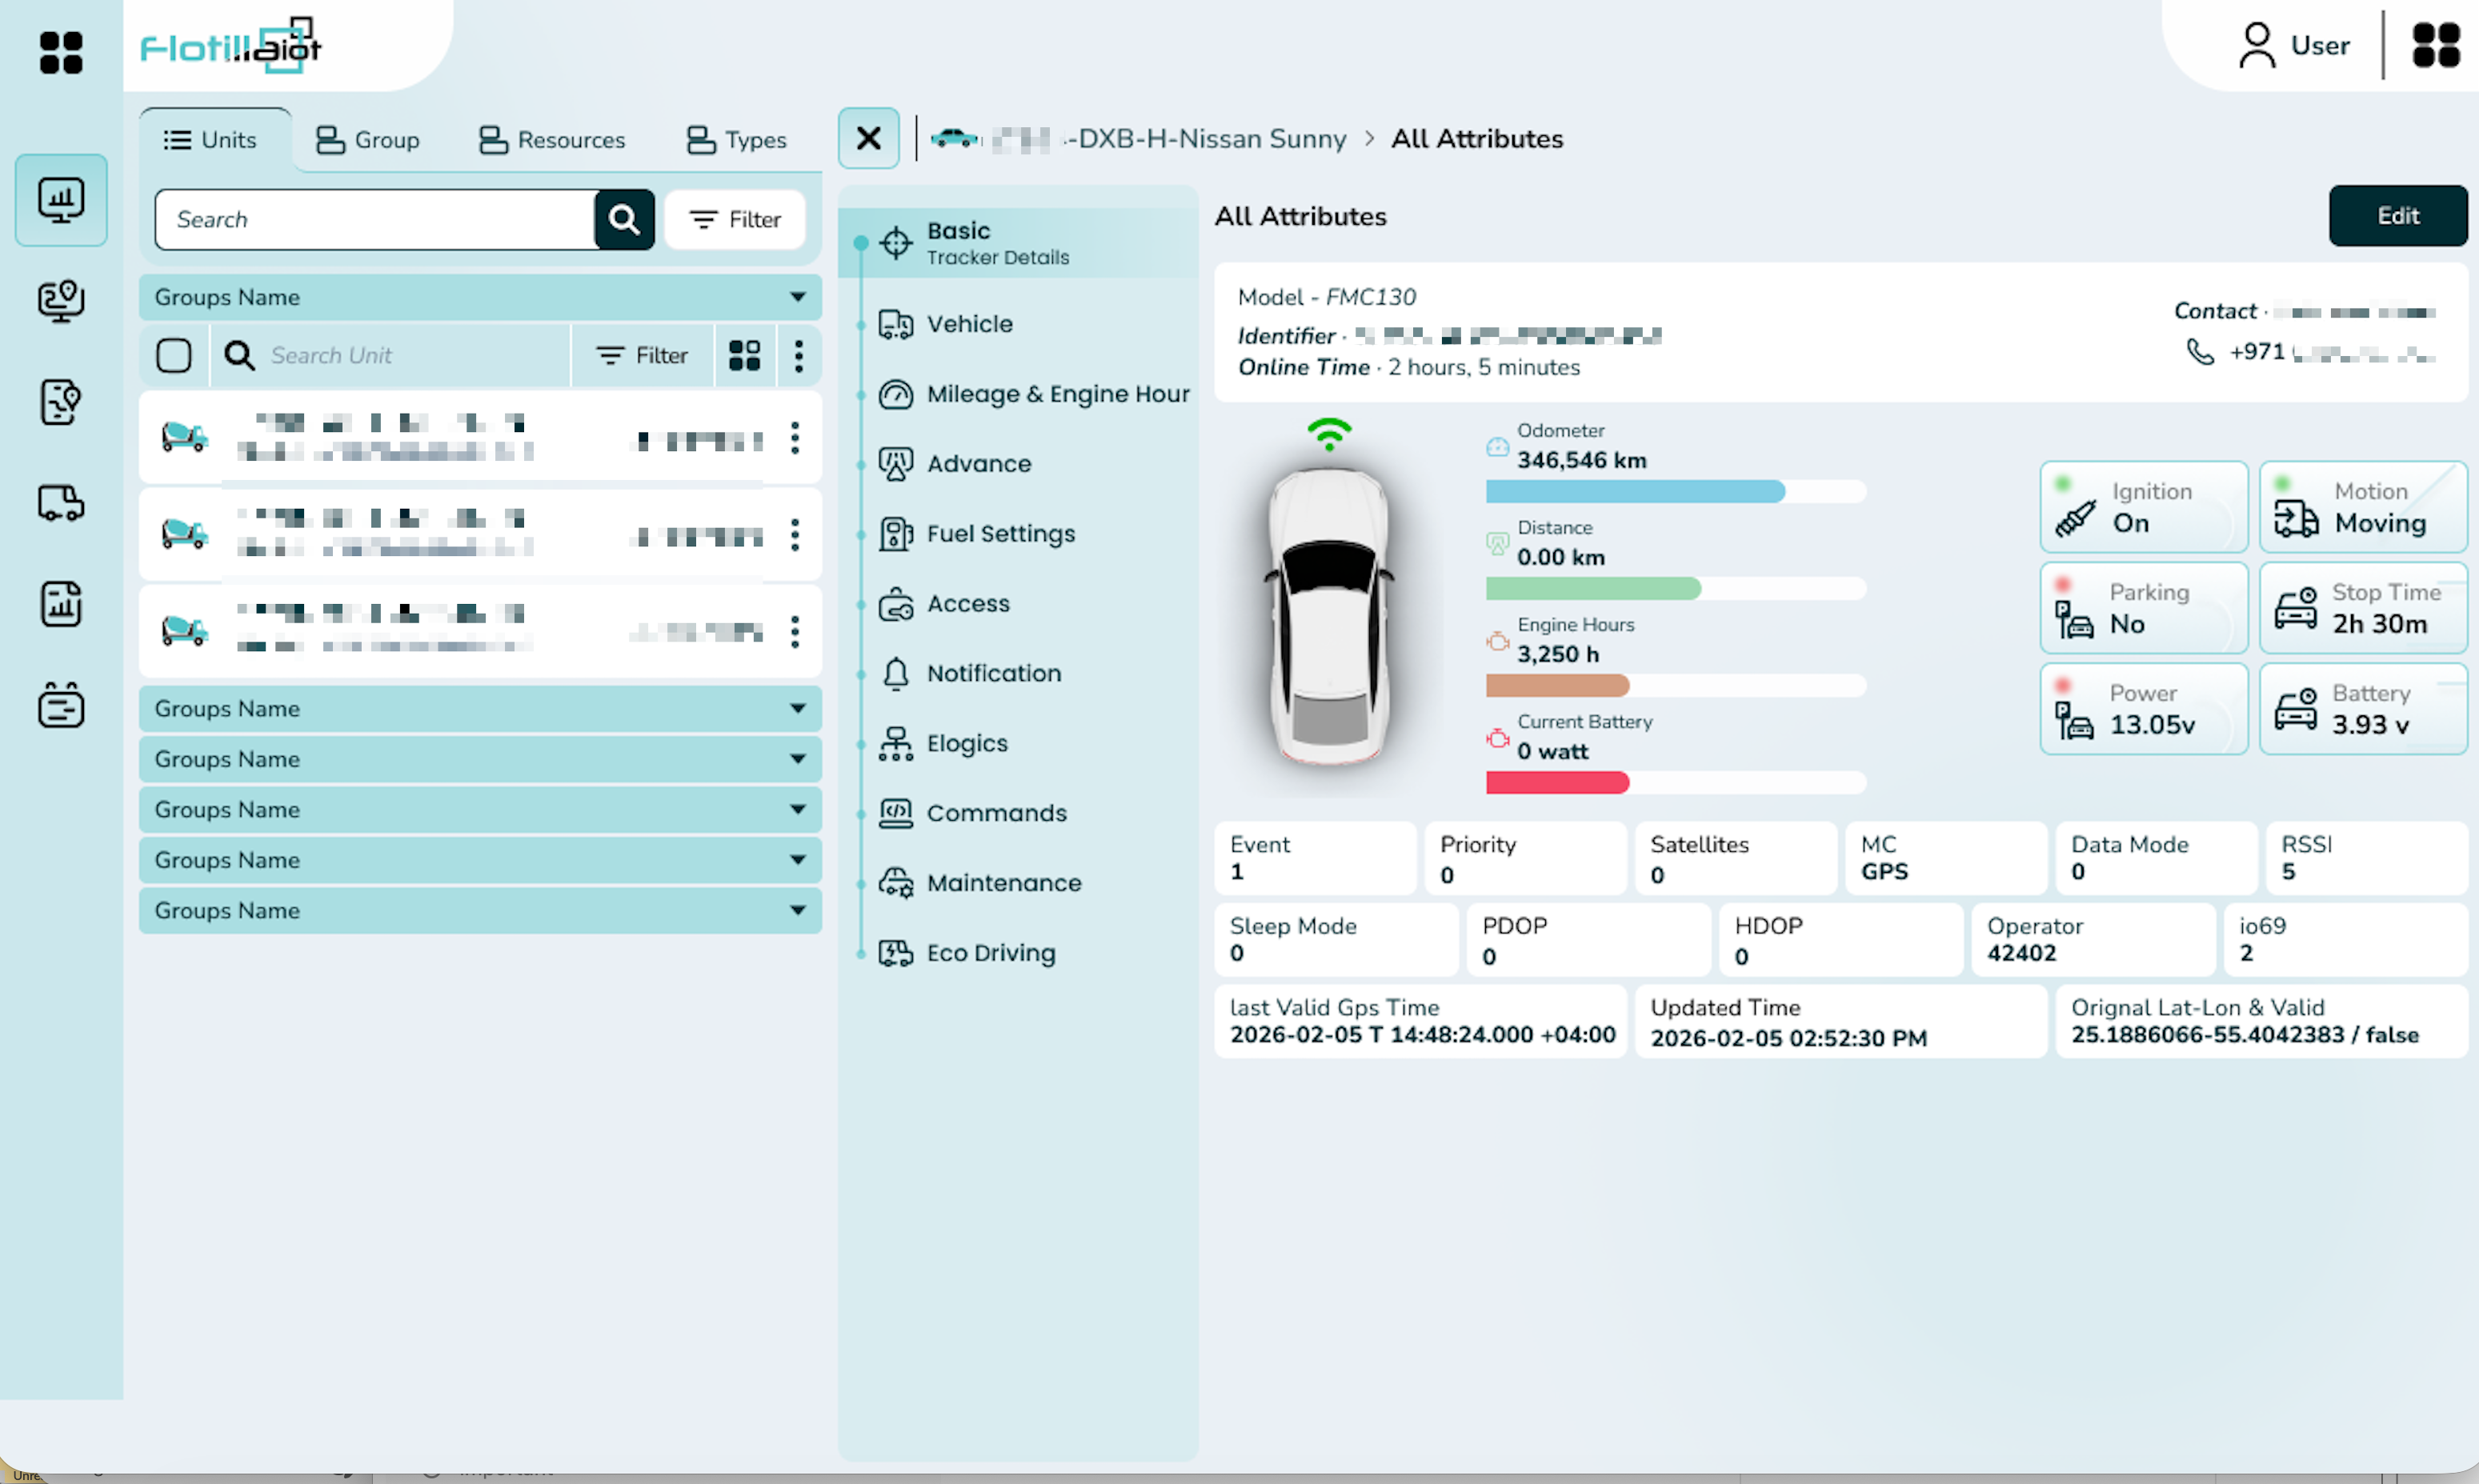Screen dimensions: 2479x1484
Task: Open the map monitor sidebar icon
Action: click(x=61, y=301)
